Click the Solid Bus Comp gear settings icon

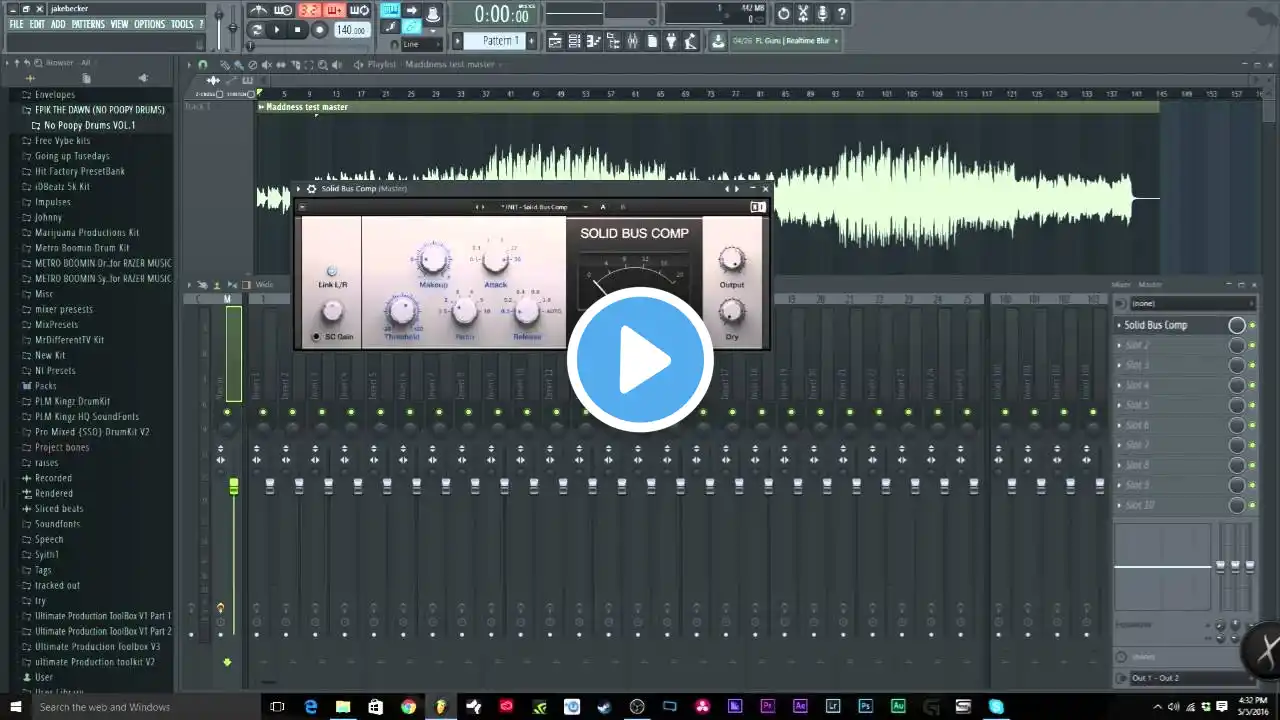click(311, 189)
